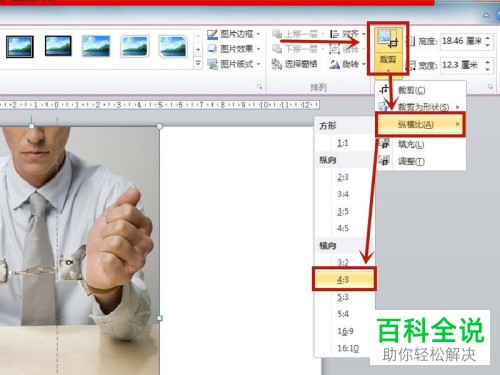Open 裁剪为形状(S) submenu
The width and height of the screenshot is (500, 375).
(x=420, y=107)
